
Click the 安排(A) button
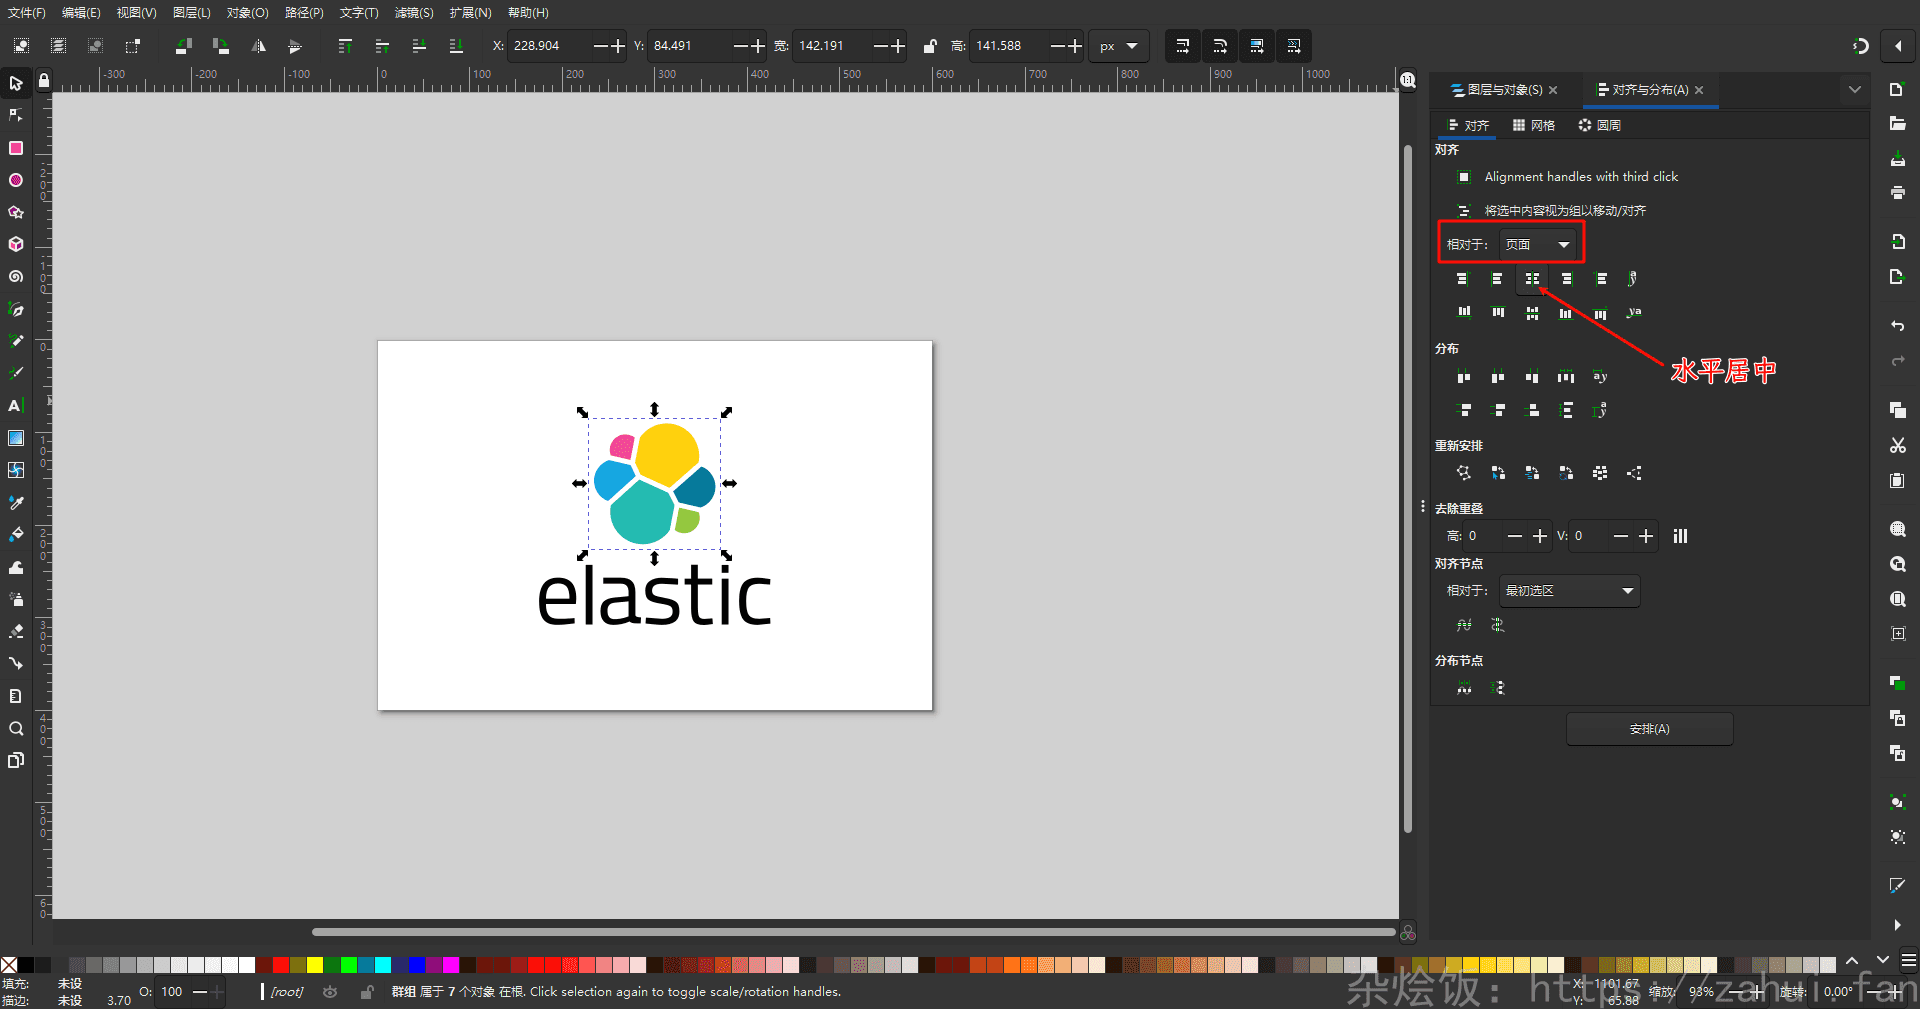1649,729
